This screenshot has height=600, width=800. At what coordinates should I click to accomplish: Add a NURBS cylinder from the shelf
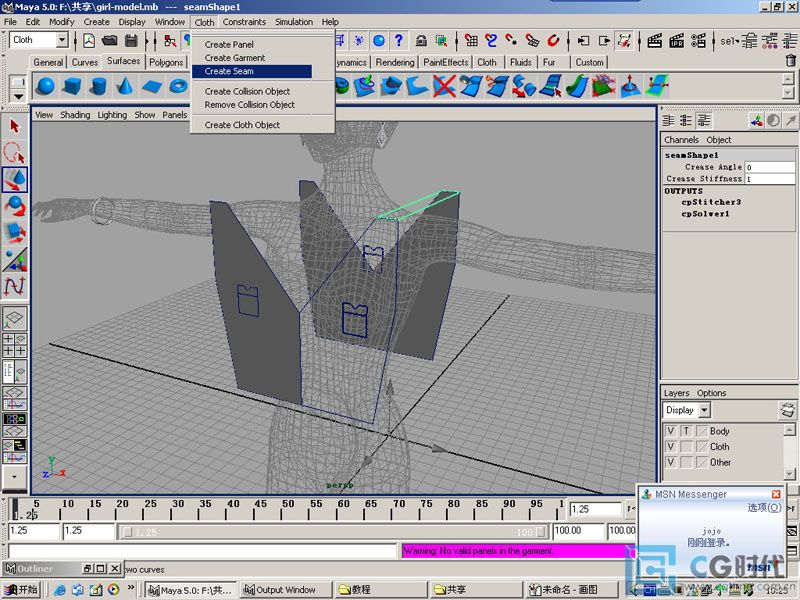tap(98, 86)
